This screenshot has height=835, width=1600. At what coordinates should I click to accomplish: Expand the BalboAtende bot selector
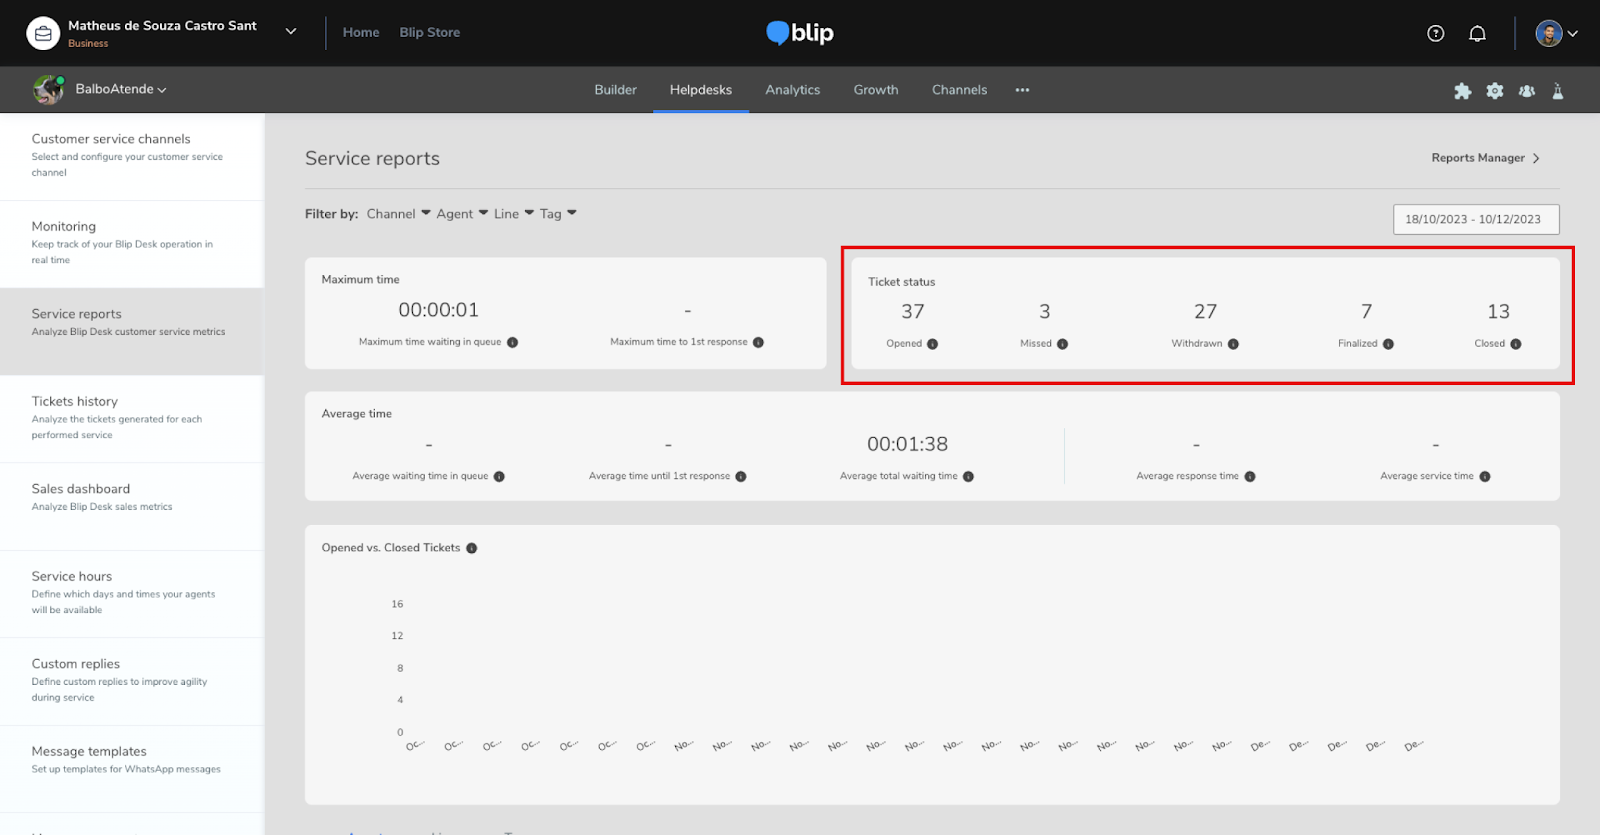120,89
